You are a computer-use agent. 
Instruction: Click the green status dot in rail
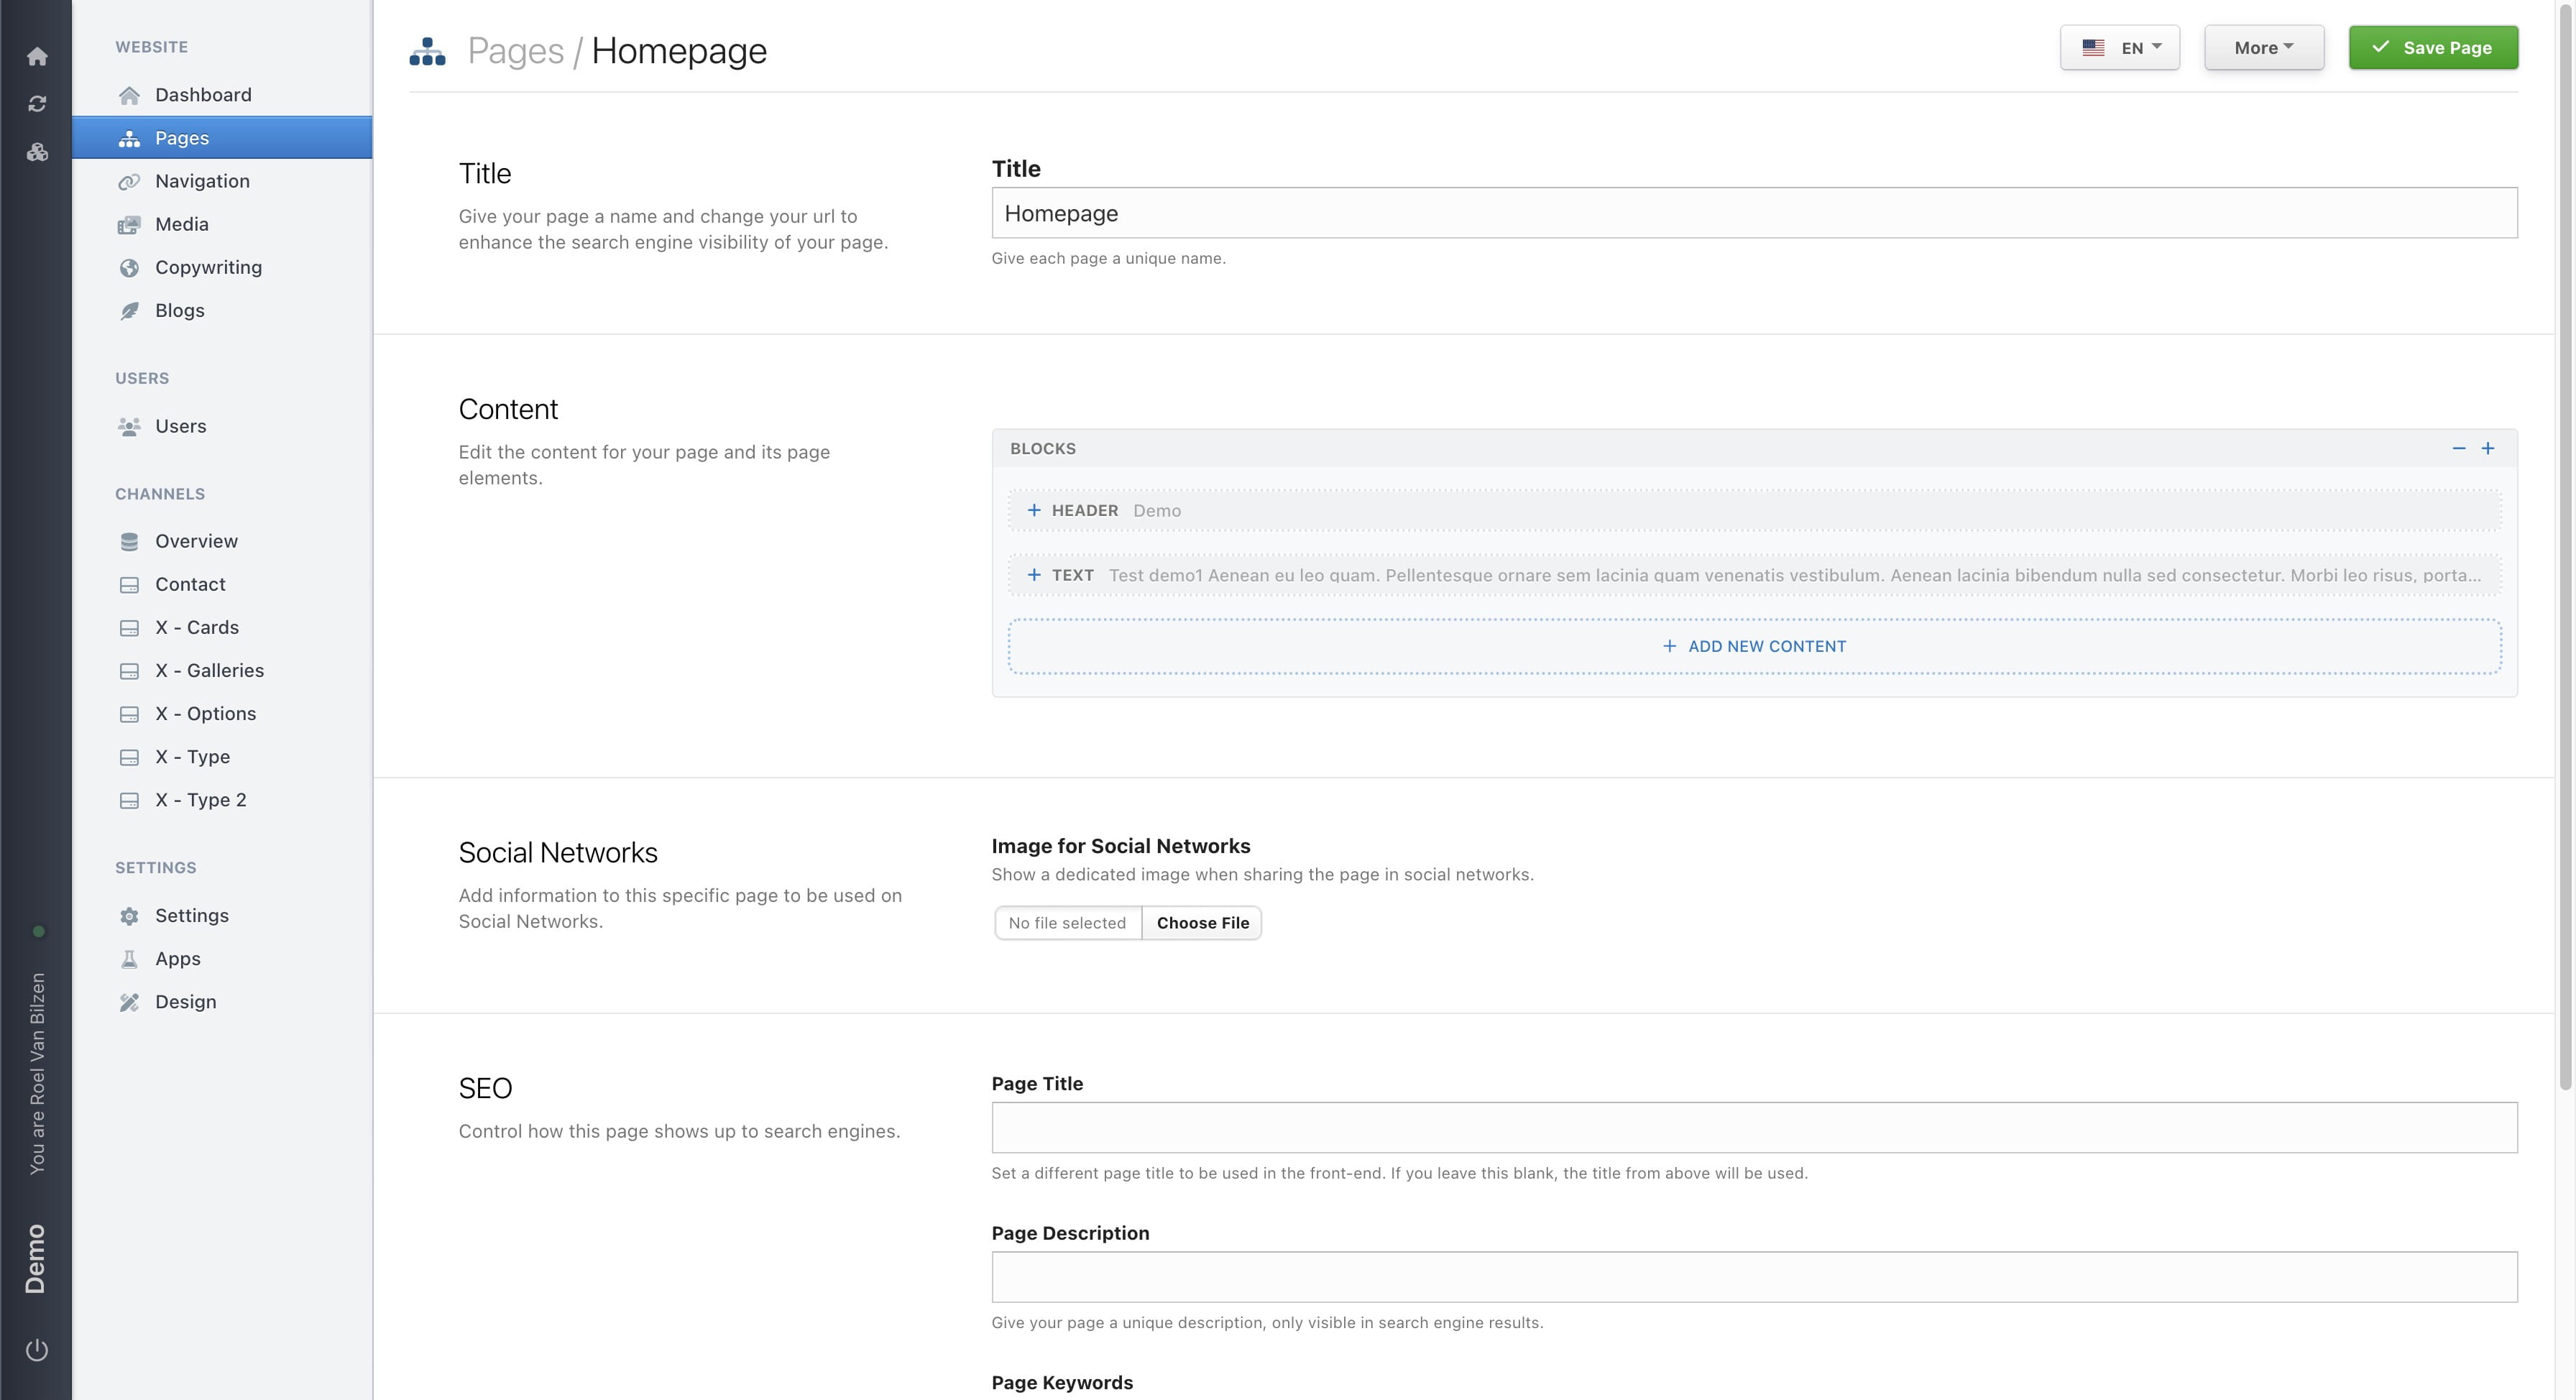38,931
